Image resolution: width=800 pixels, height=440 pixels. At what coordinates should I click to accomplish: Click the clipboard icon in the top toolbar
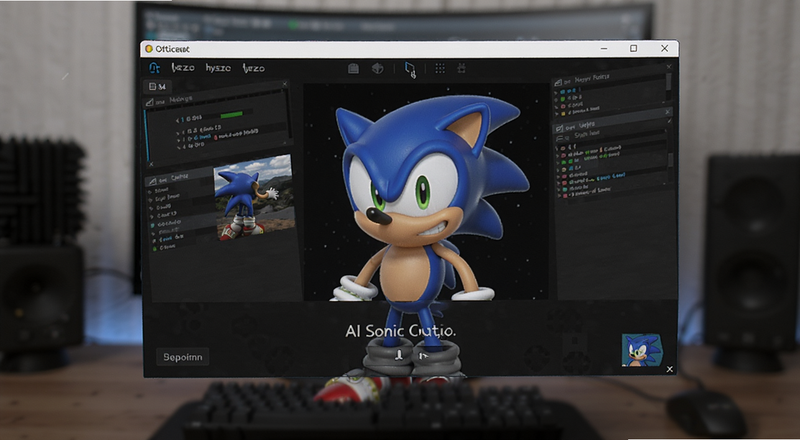(353, 68)
